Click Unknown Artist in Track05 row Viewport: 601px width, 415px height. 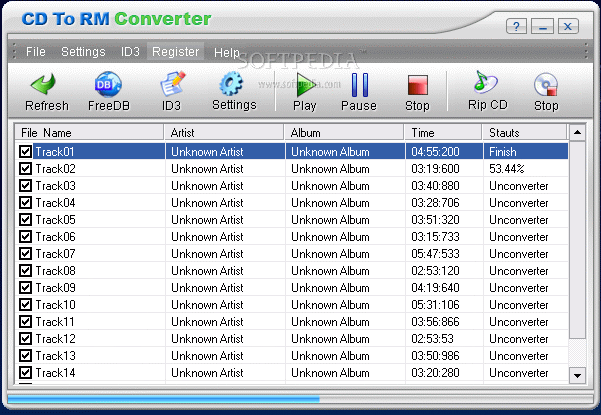click(x=207, y=220)
